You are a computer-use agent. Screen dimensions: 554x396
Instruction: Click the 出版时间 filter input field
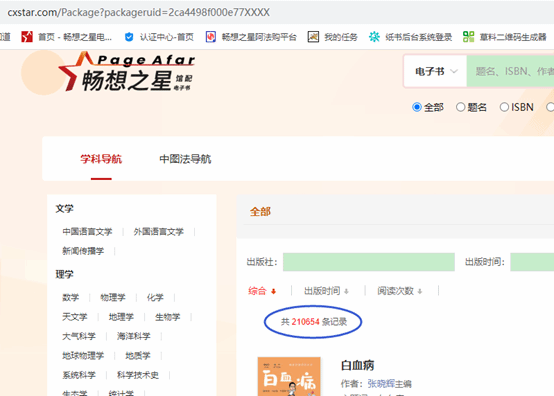pos(532,262)
